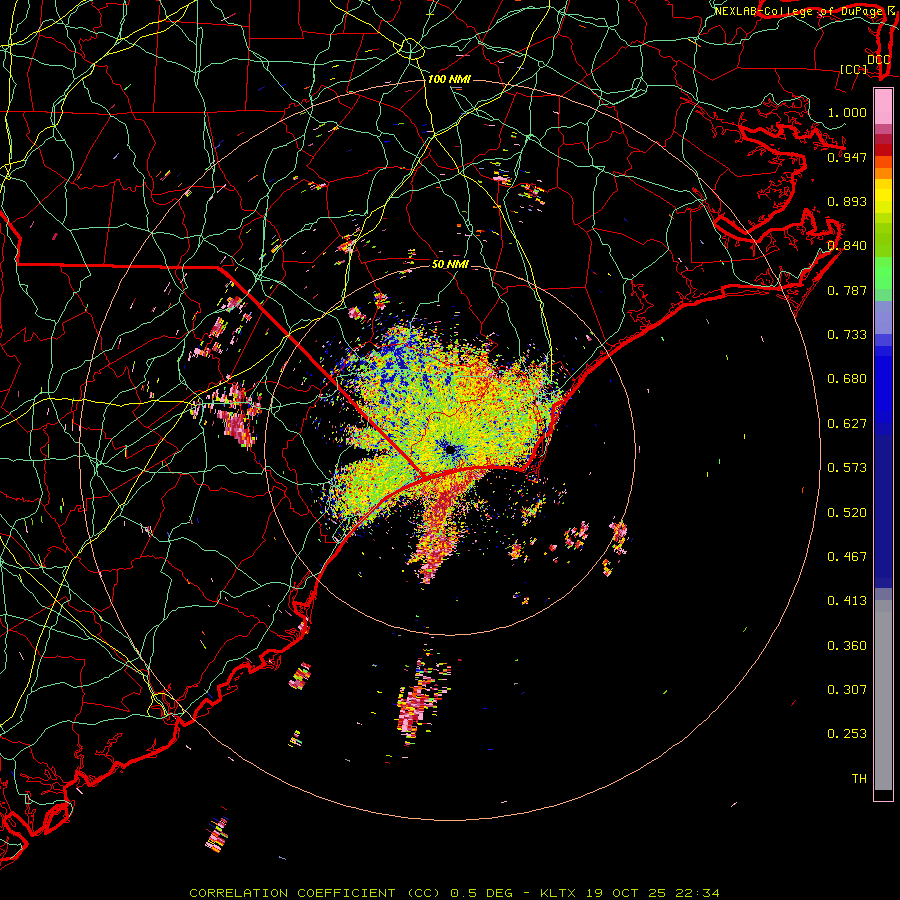
Task: Click the 1.000 scale value
Action: tap(847, 112)
